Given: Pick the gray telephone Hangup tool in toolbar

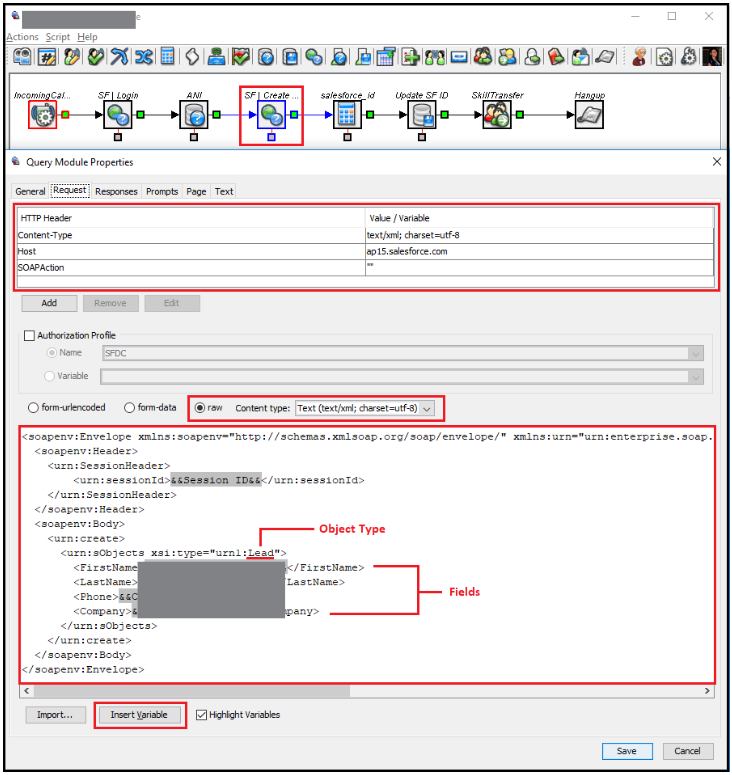Looking at the screenshot, I should coord(604,57).
